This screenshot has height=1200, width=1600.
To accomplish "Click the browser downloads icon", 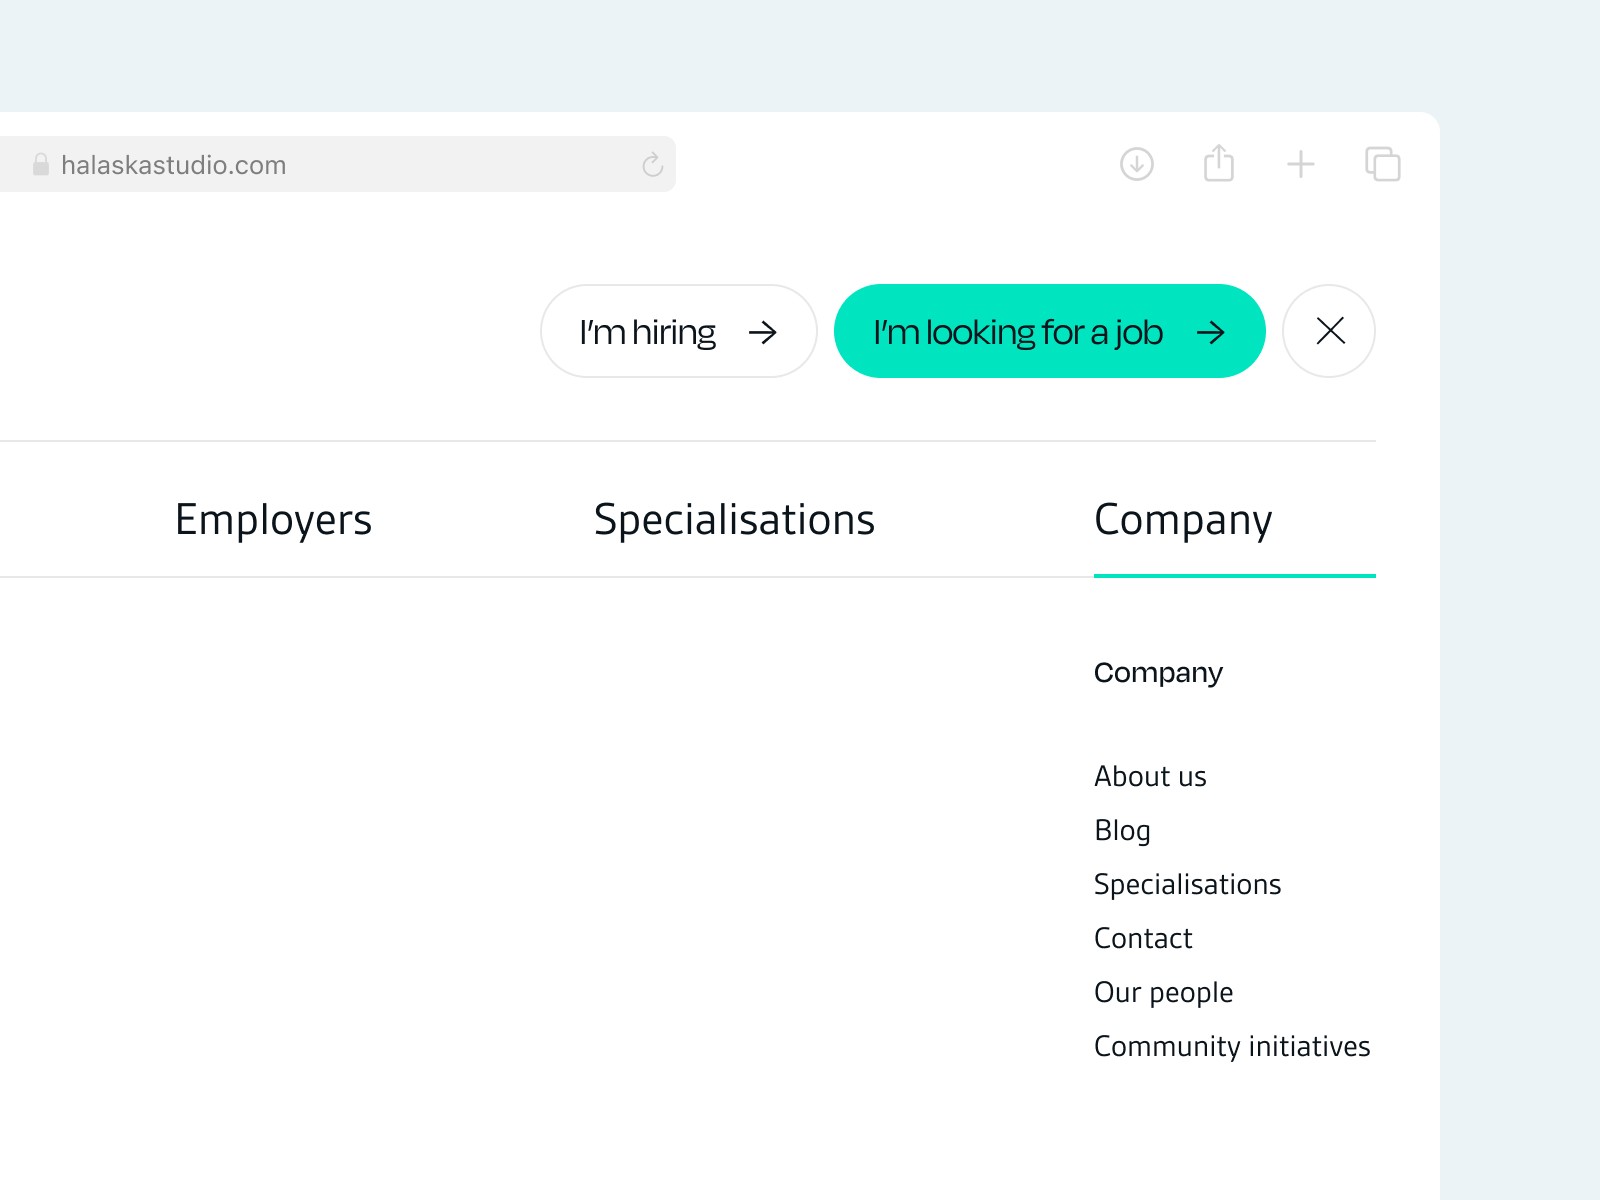I will [x=1137, y=164].
